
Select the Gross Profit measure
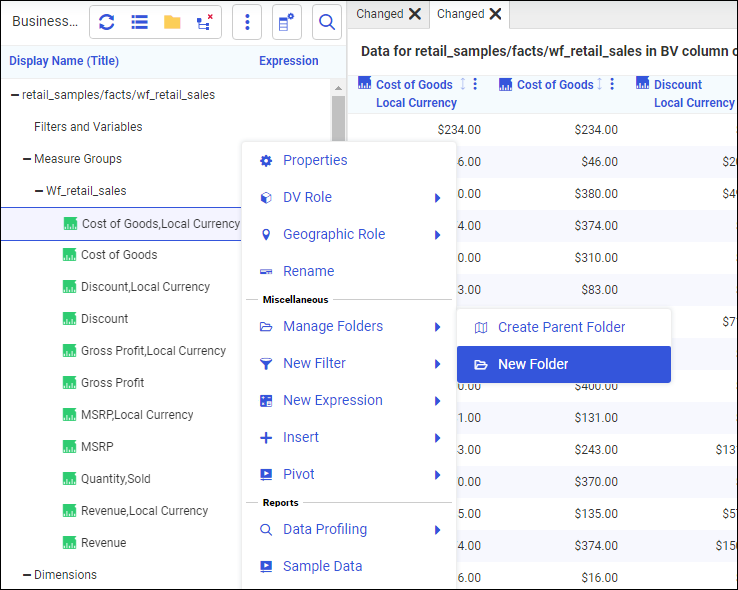pyautogui.click(x=112, y=383)
